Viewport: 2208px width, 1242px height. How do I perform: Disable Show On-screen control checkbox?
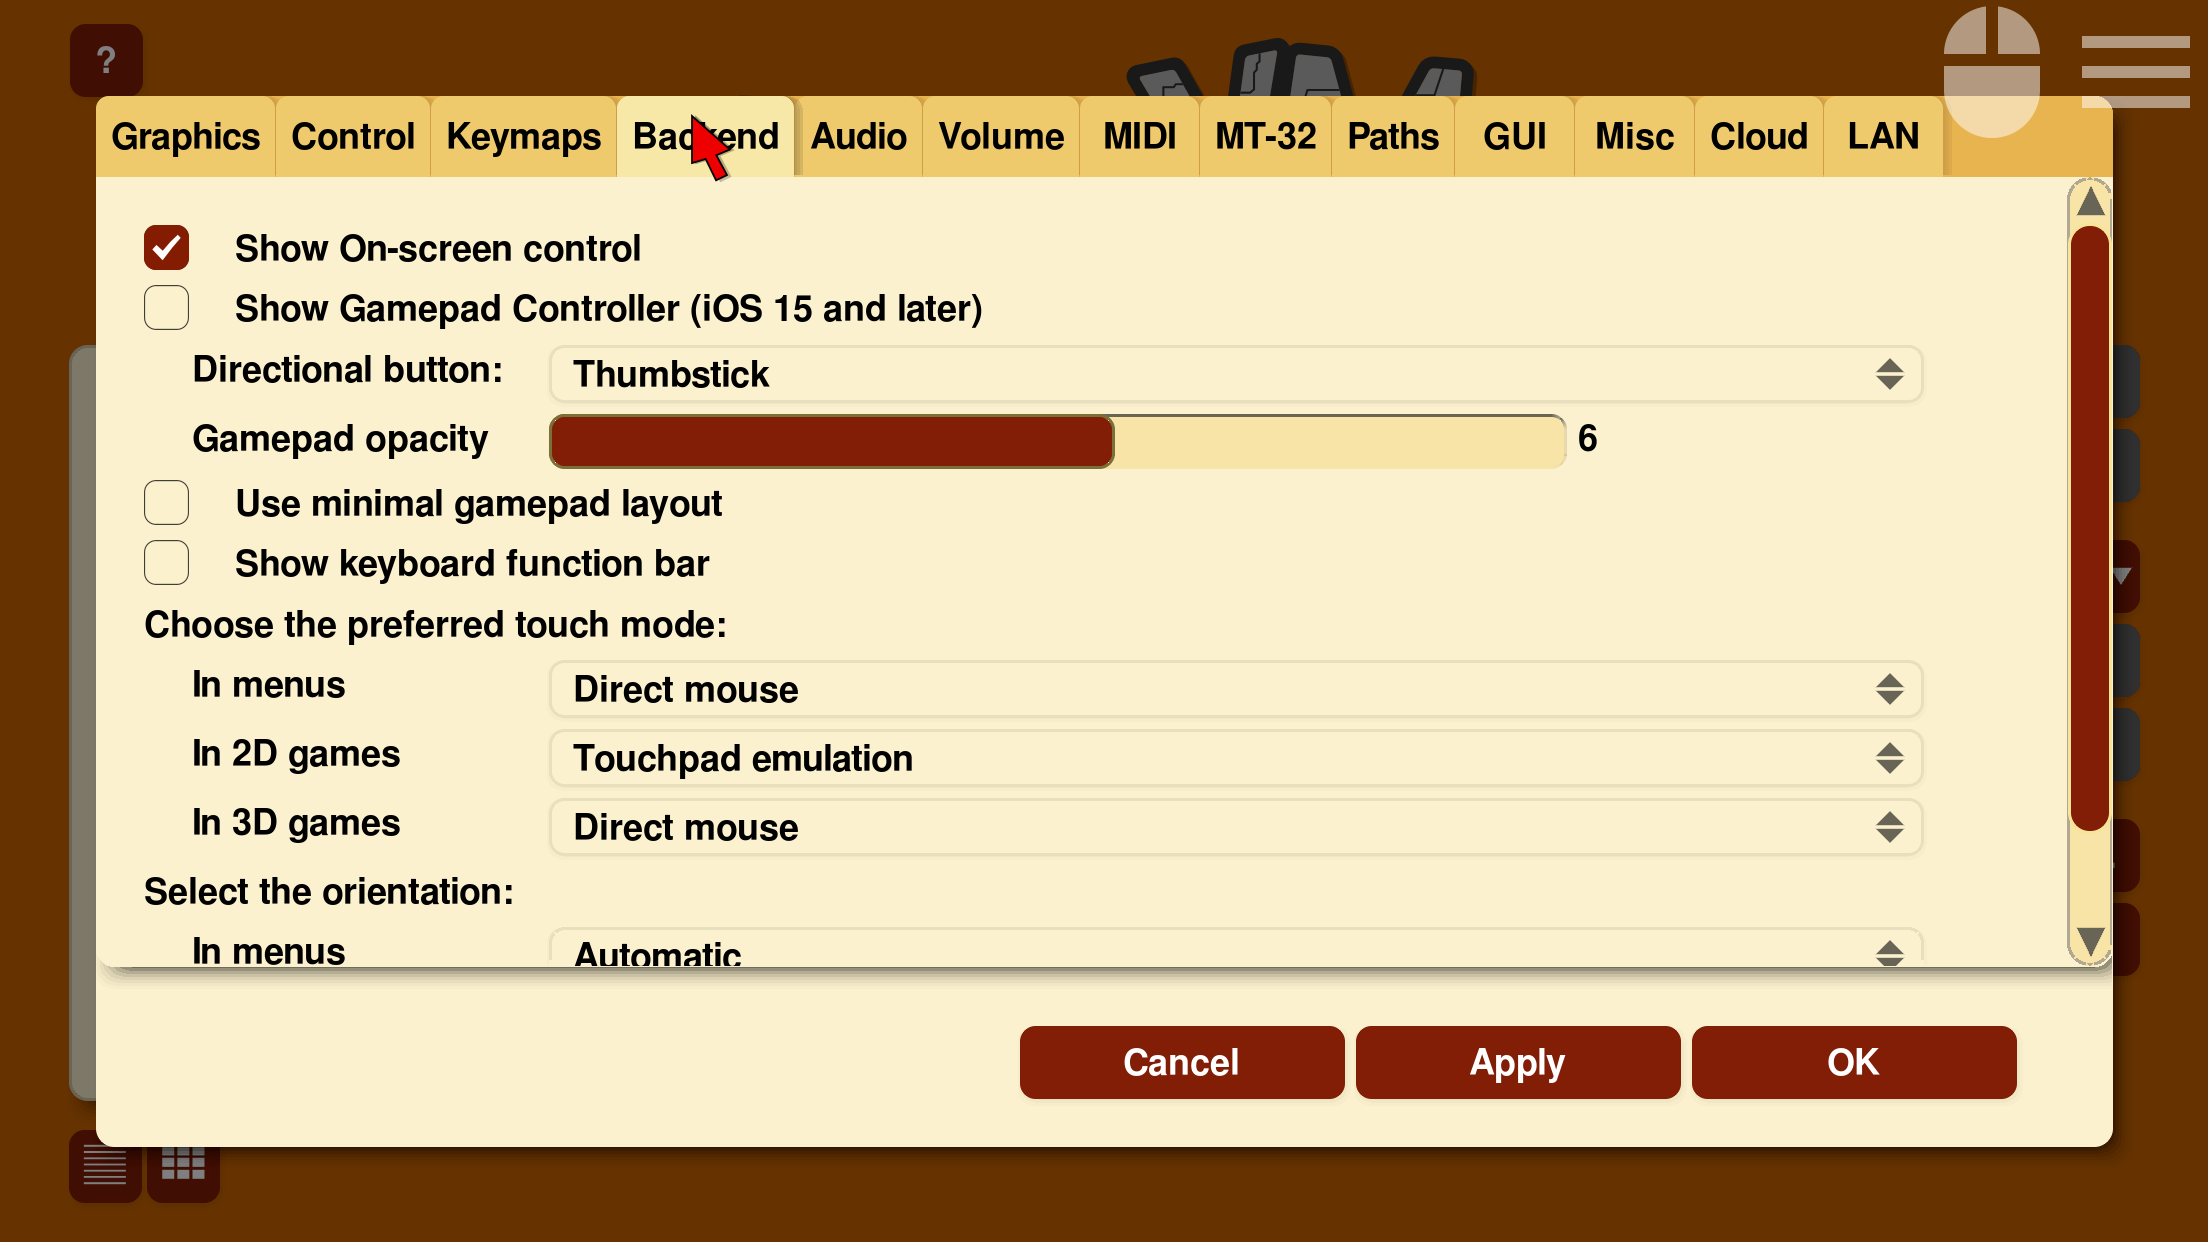click(x=167, y=248)
